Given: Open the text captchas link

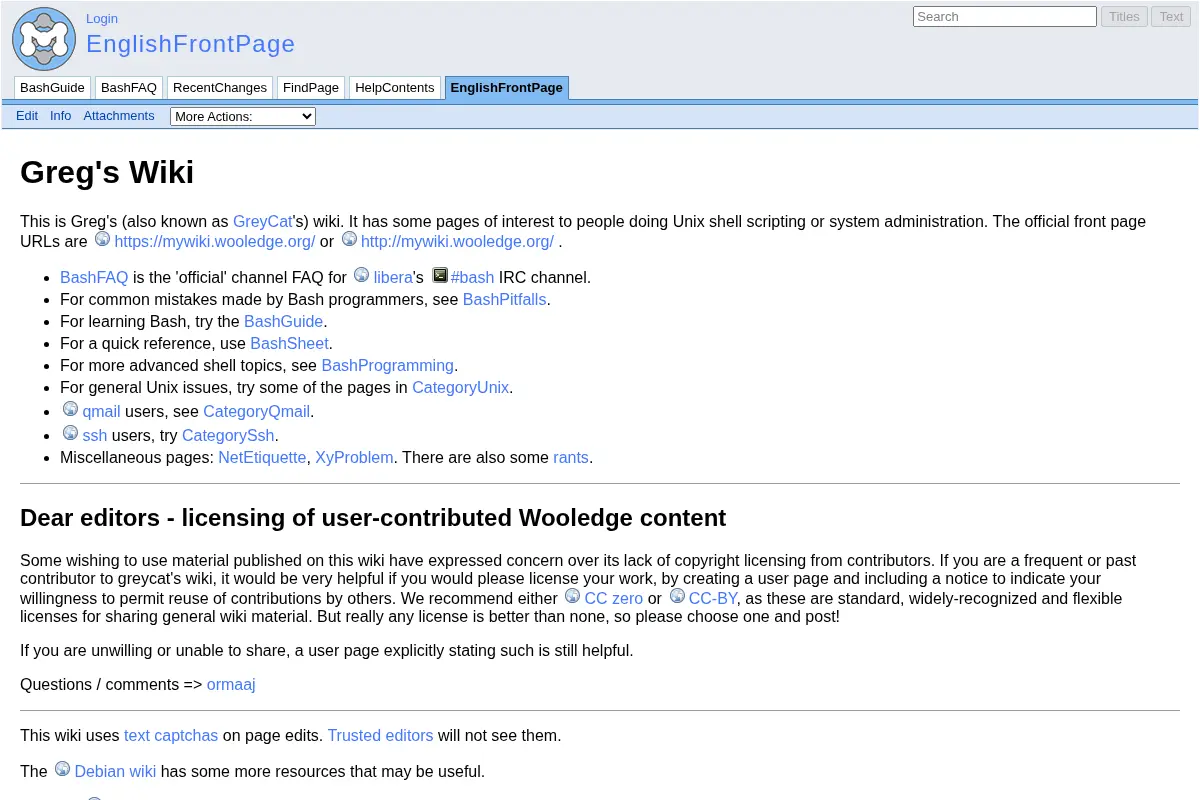Looking at the screenshot, I should (x=171, y=736).
